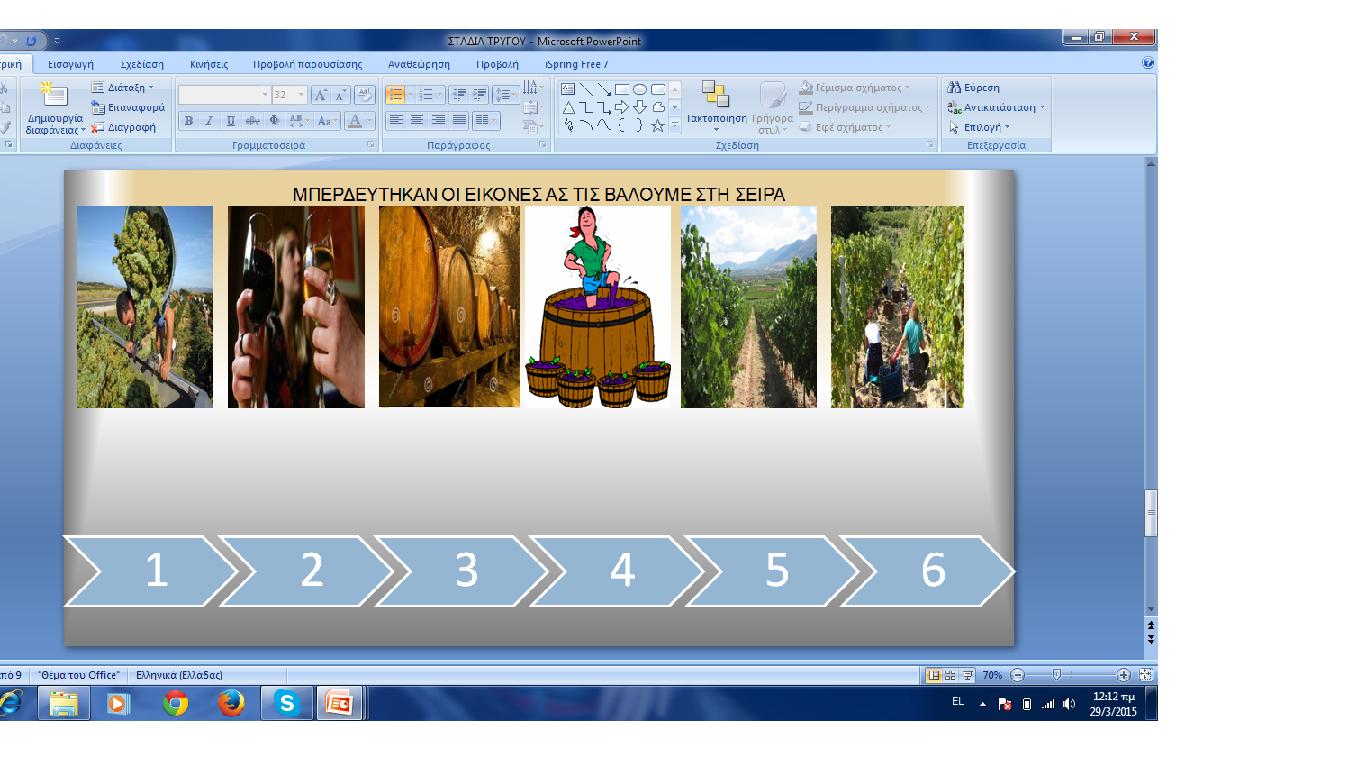Click the Clear Formatting icon
Image resolution: width=1366 pixels, height=768 pixels.
coord(365,94)
